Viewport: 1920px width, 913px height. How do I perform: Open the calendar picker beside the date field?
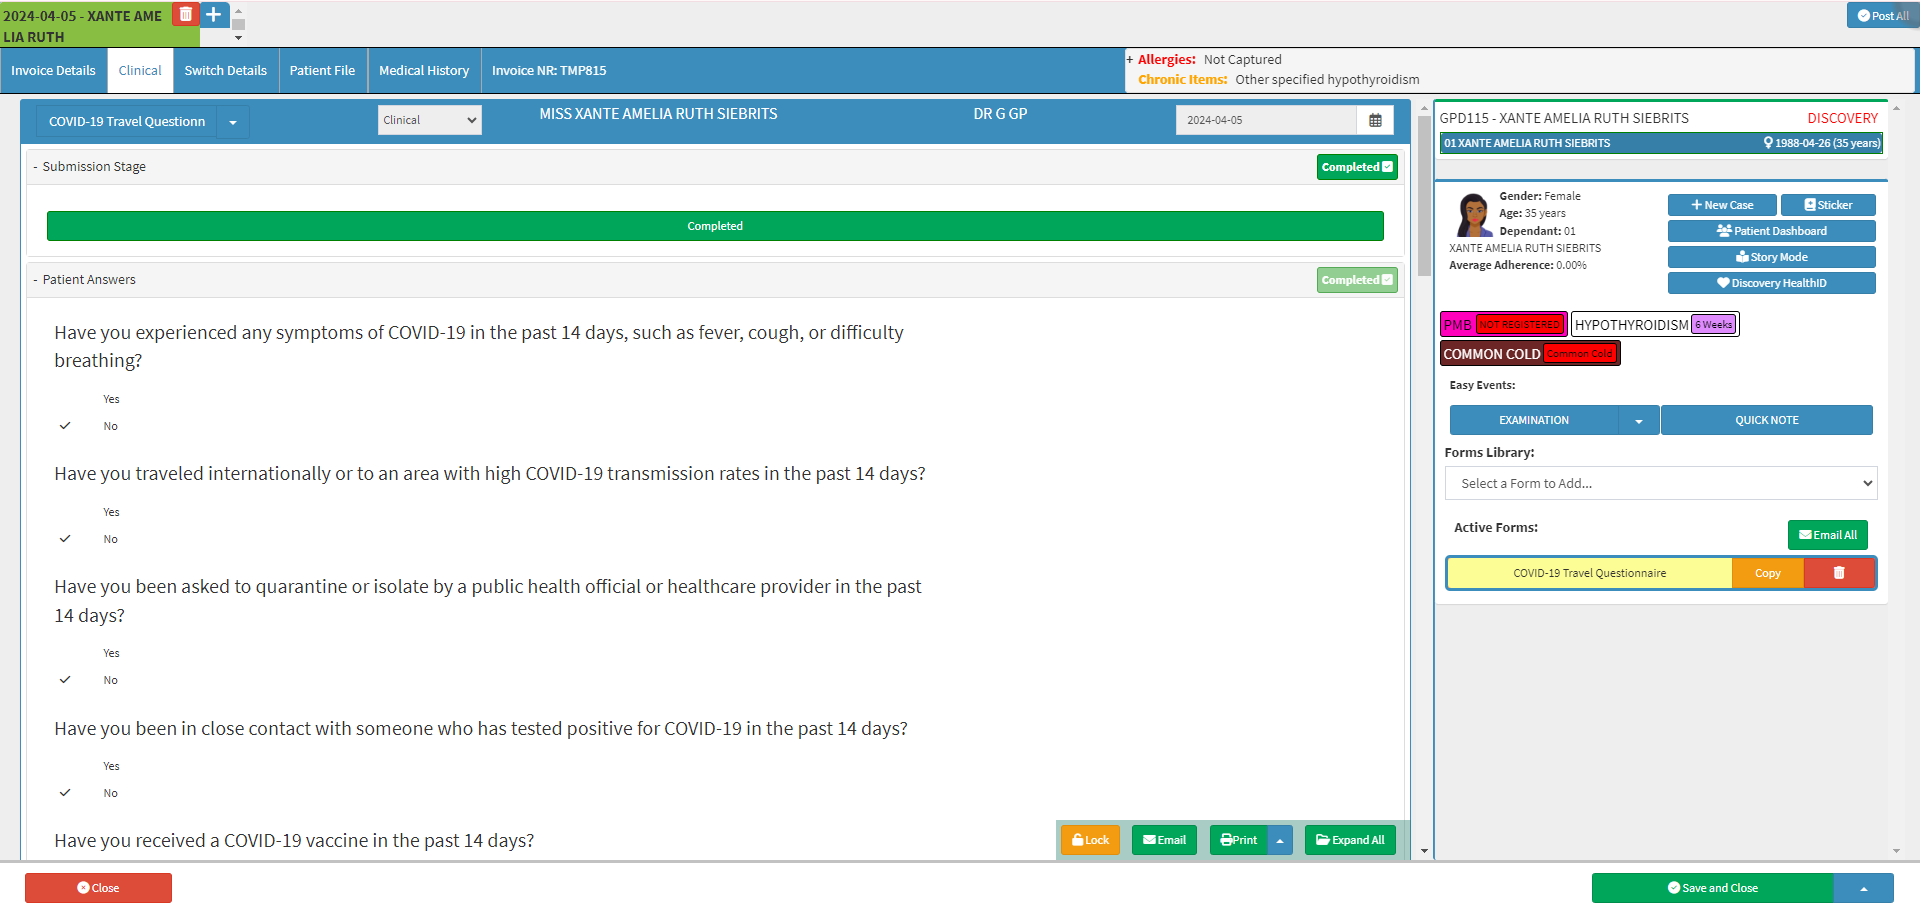click(1375, 120)
